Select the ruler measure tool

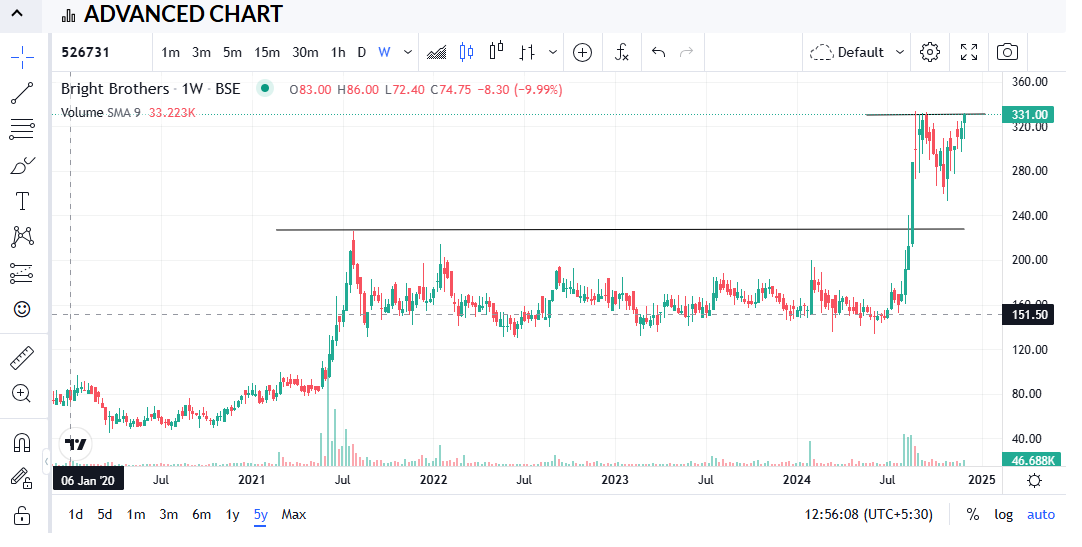point(22,358)
